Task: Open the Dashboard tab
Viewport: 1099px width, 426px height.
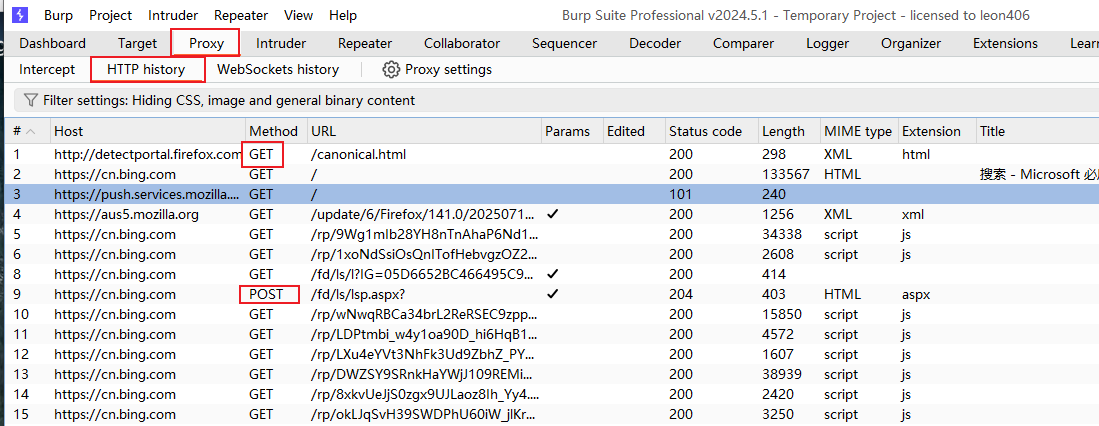Action: coord(52,43)
